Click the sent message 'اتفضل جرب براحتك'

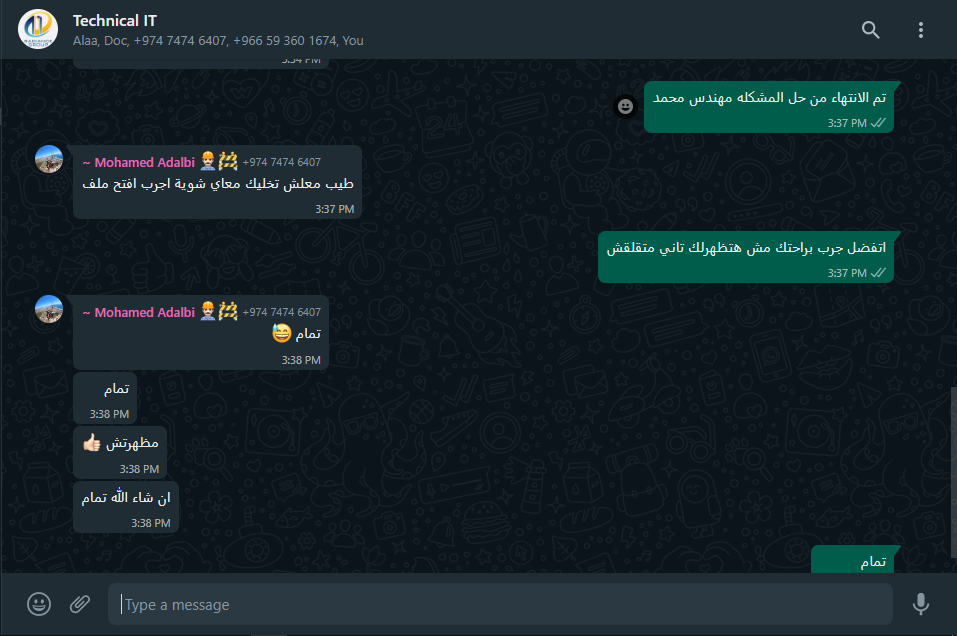[x=746, y=257]
